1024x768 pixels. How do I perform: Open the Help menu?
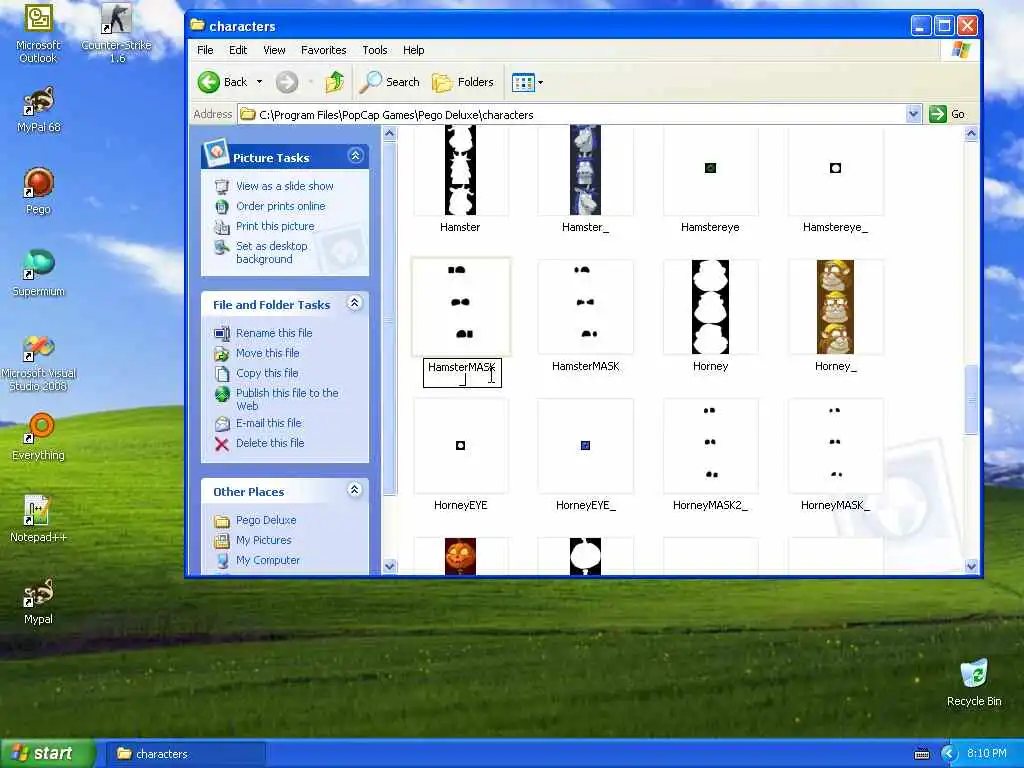pos(413,50)
